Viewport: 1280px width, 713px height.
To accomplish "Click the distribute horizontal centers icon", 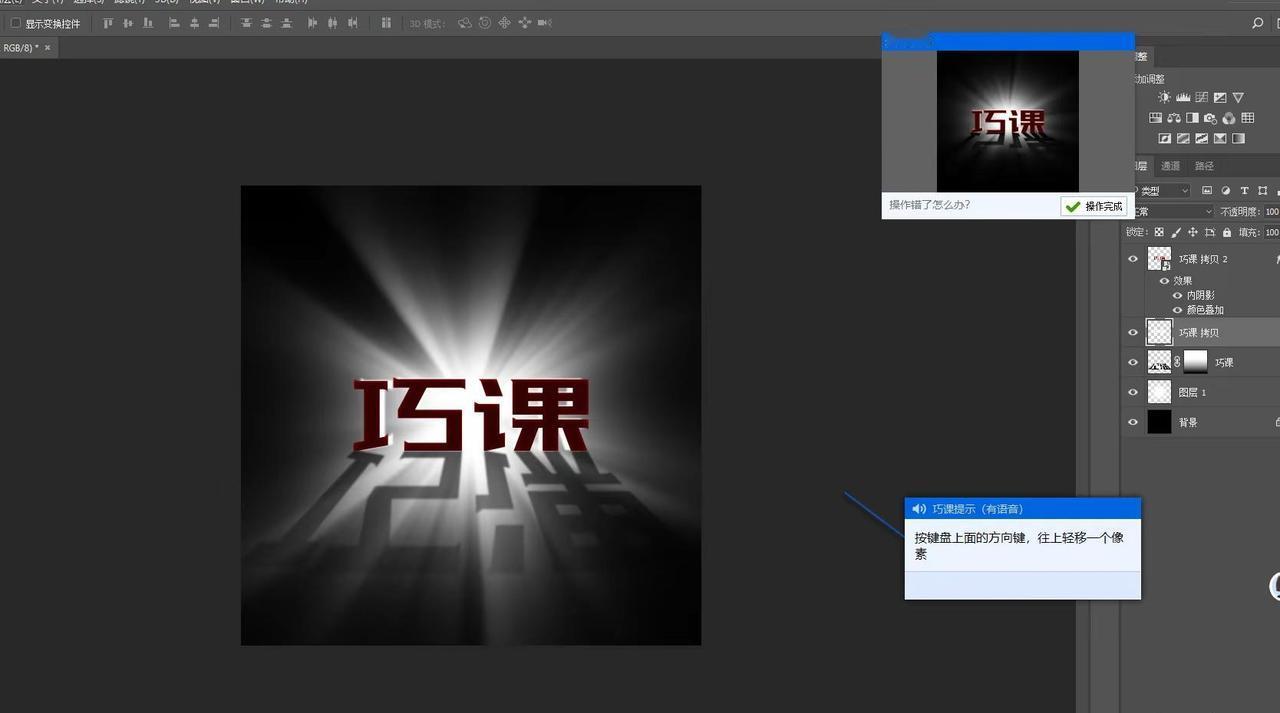I will (x=332, y=23).
